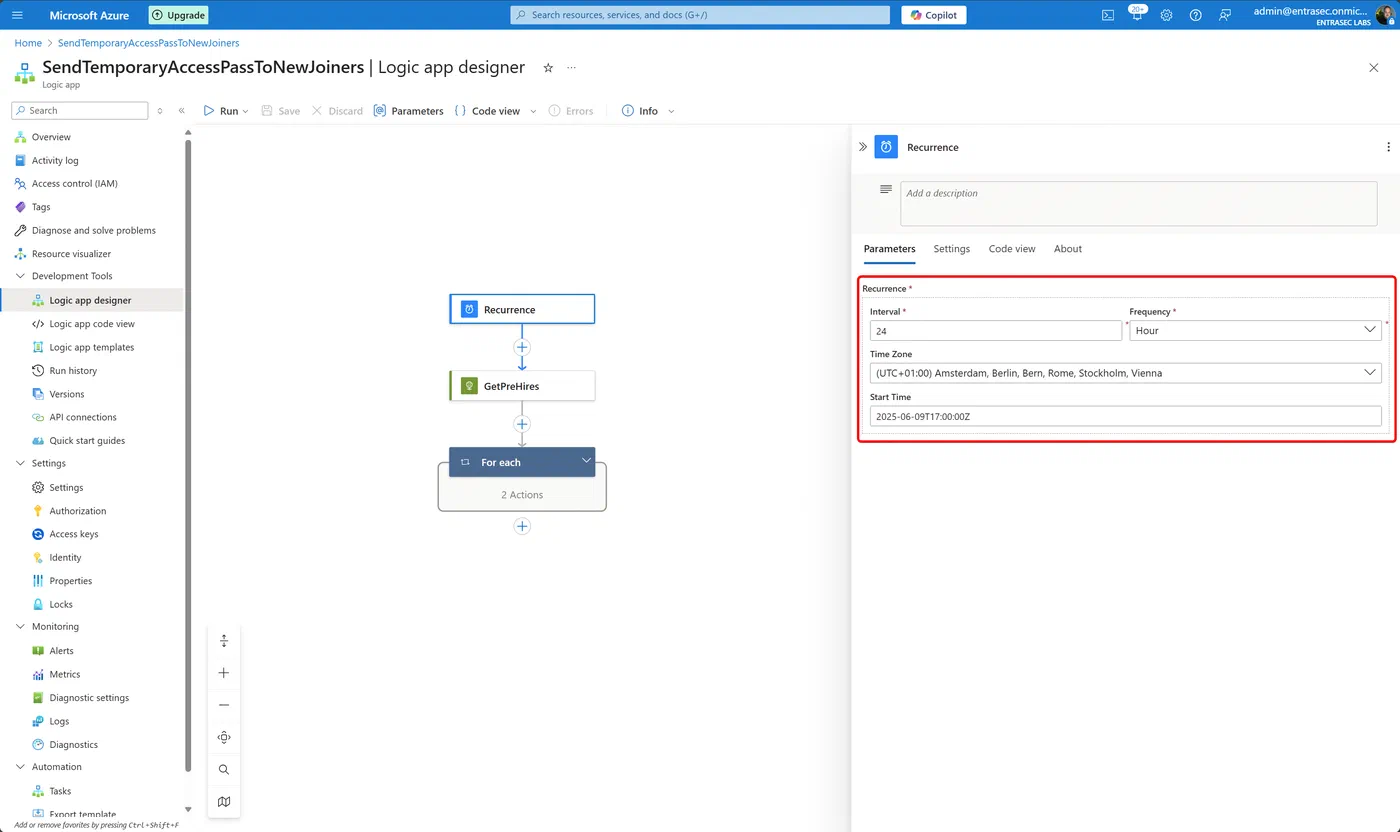Open the feedback icon in header
The image size is (1400, 832).
click(x=1225, y=15)
